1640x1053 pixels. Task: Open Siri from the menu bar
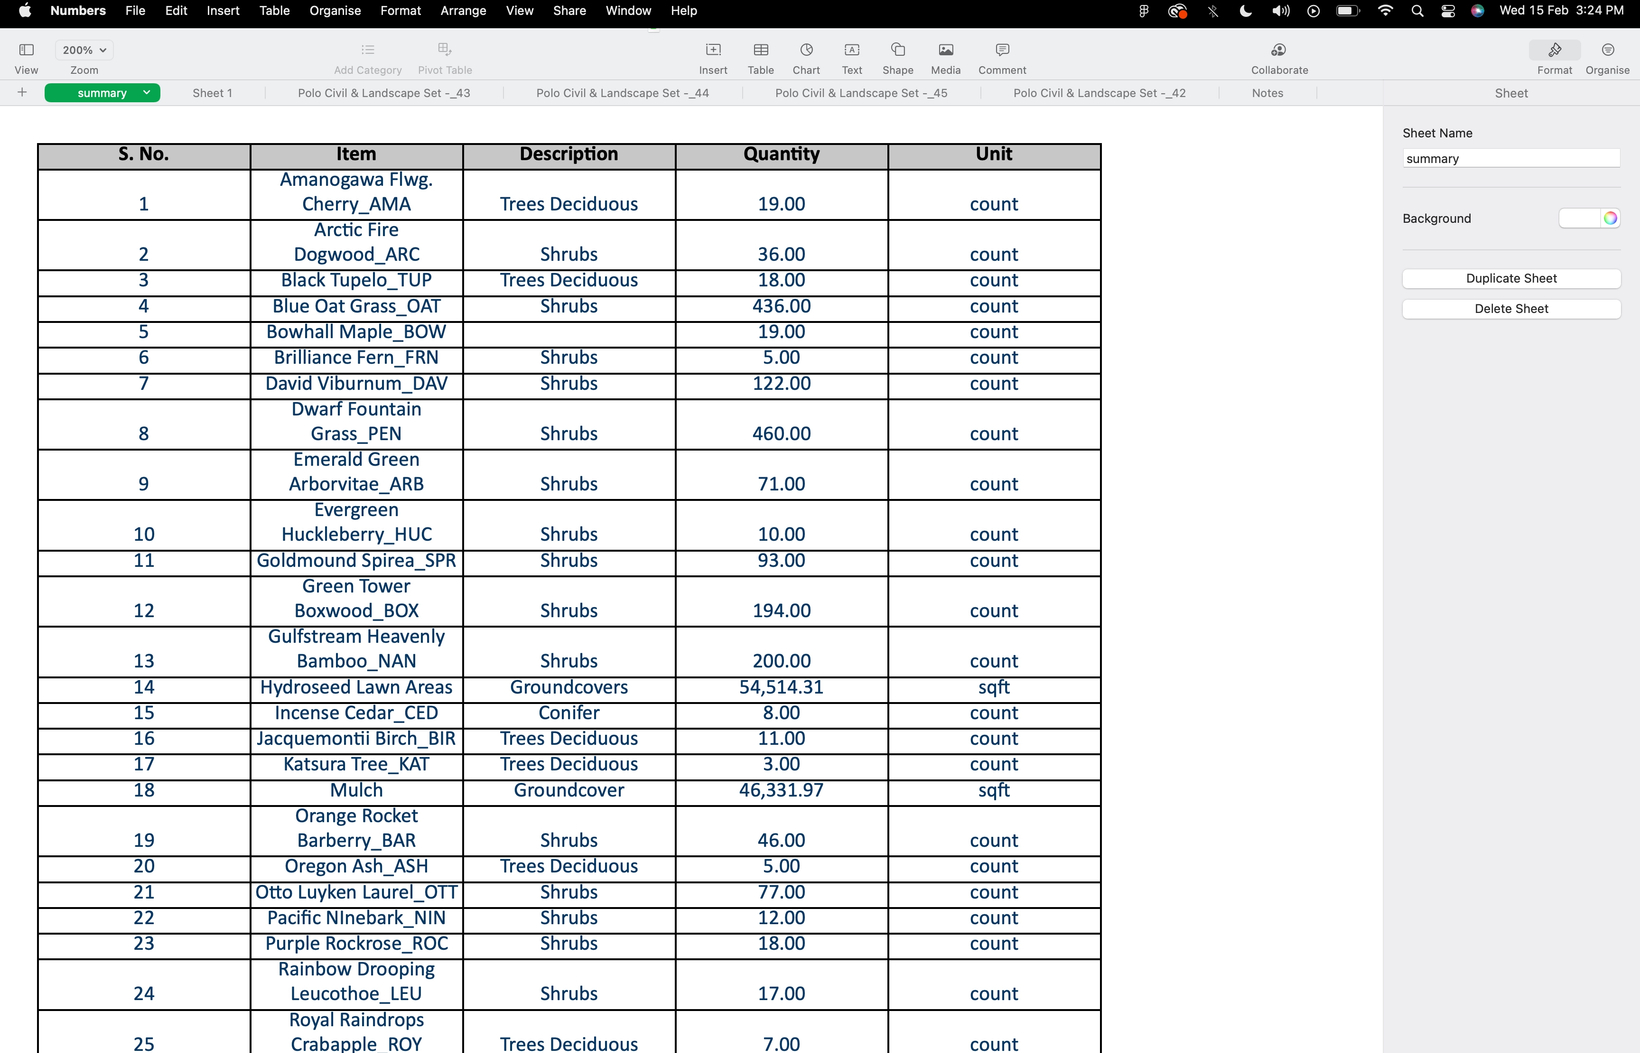(1477, 11)
